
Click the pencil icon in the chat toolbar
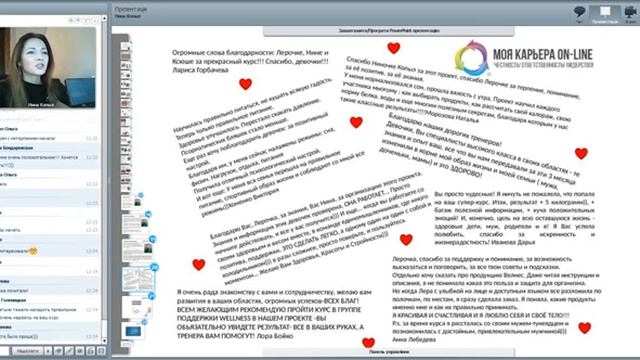pos(69,351)
